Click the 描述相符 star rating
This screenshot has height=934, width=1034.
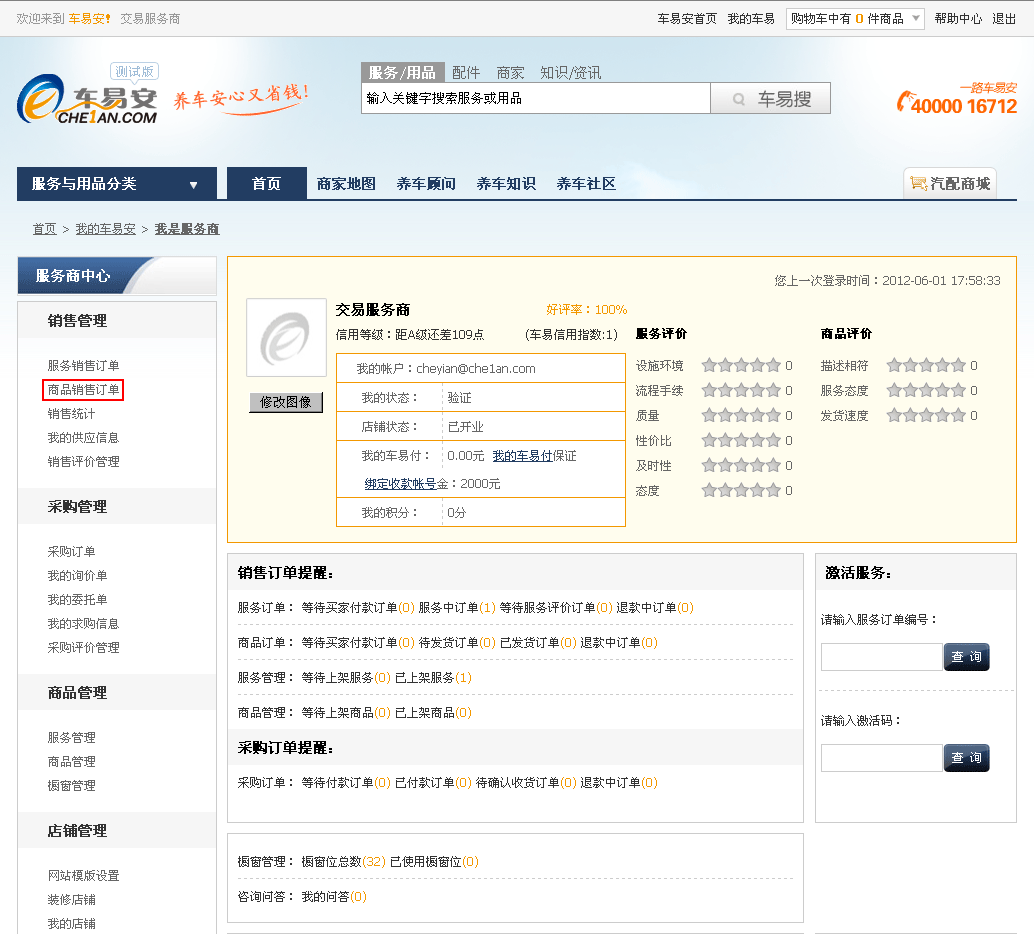(x=926, y=365)
